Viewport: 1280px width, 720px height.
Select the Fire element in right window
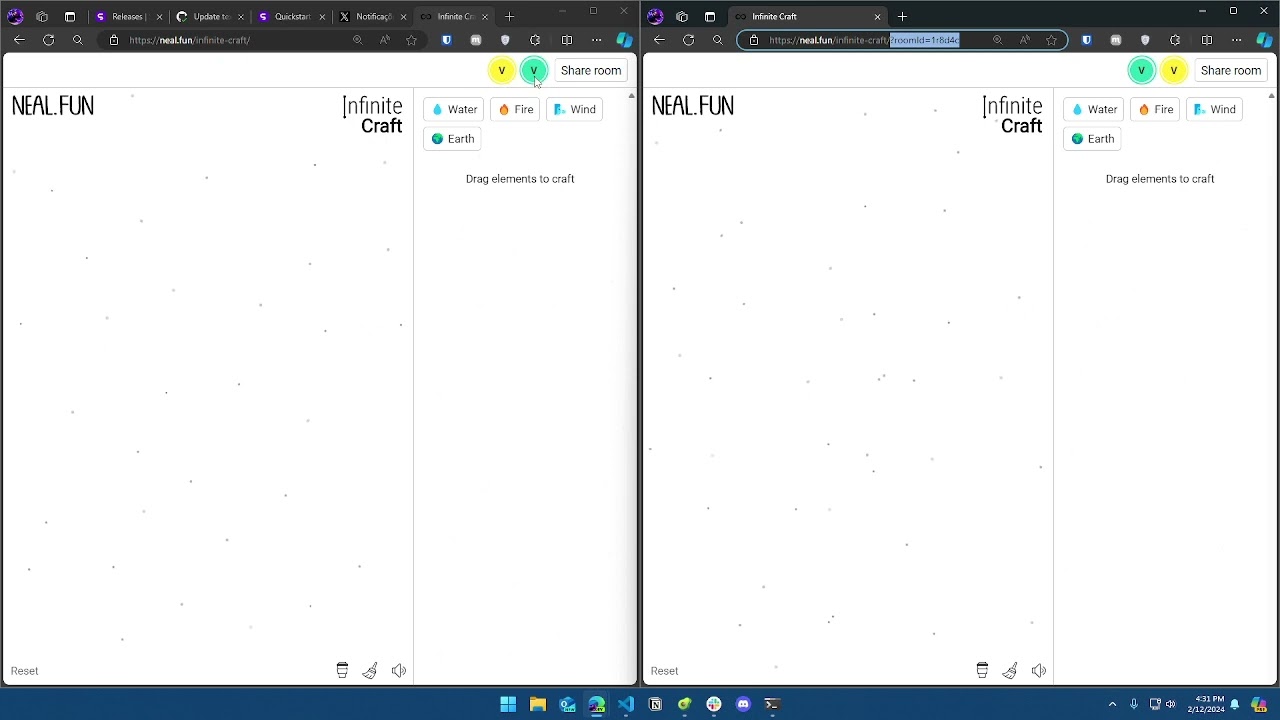[1156, 109]
